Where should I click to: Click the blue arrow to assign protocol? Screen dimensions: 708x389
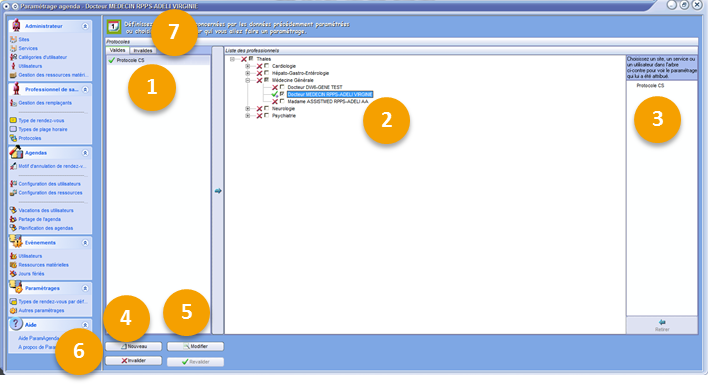[218, 191]
